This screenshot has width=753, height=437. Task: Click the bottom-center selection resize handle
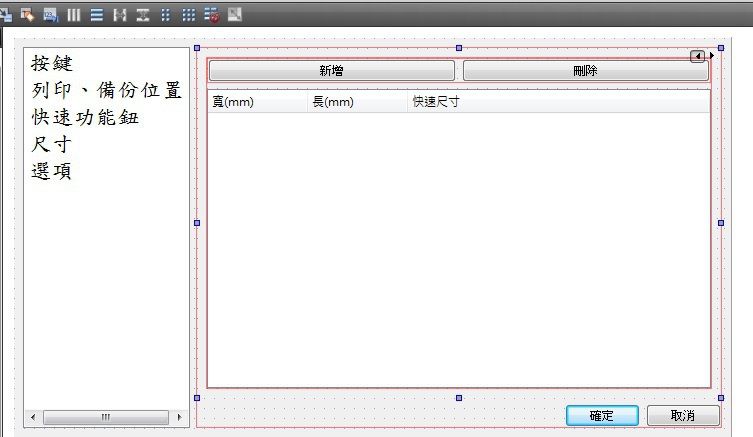[459, 398]
